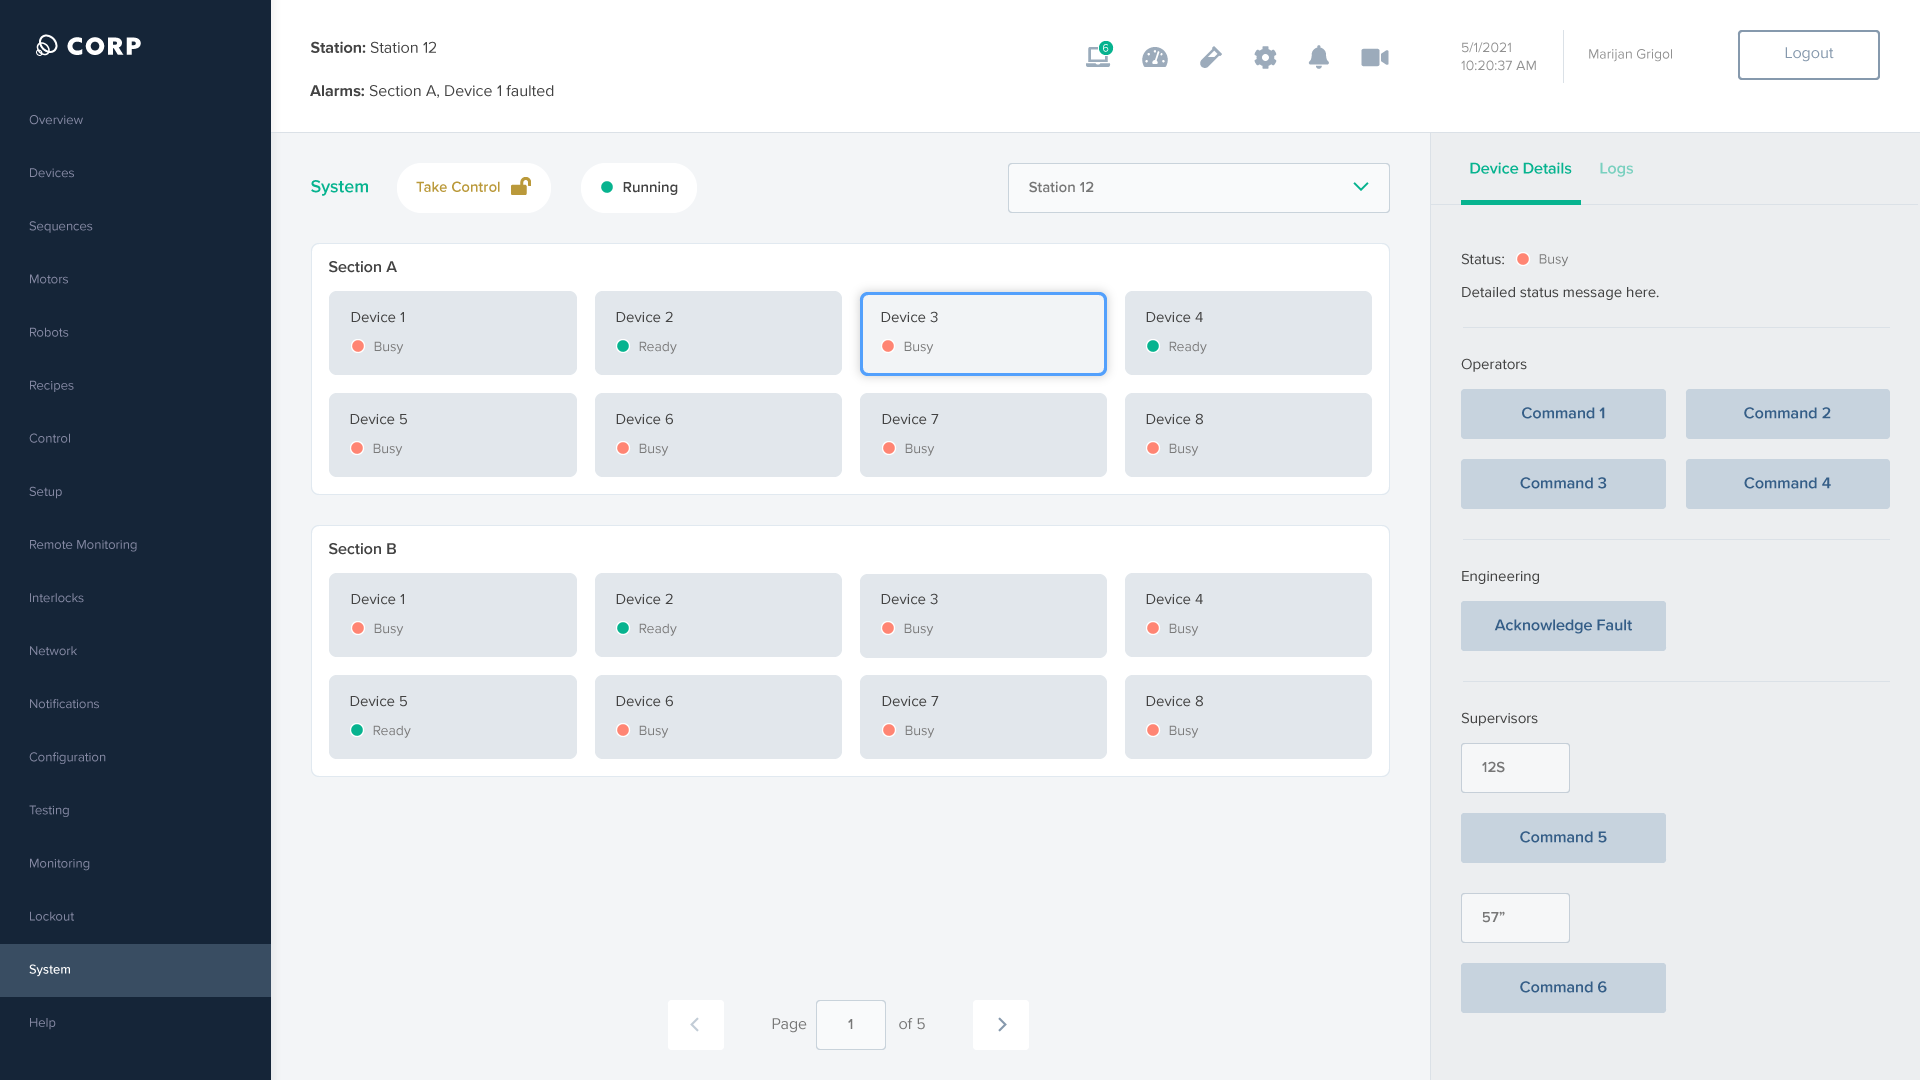Image resolution: width=1920 pixels, height=1080 pixels.
Task: Expand the Station 12 dropdown
Action: [1198, 187]
